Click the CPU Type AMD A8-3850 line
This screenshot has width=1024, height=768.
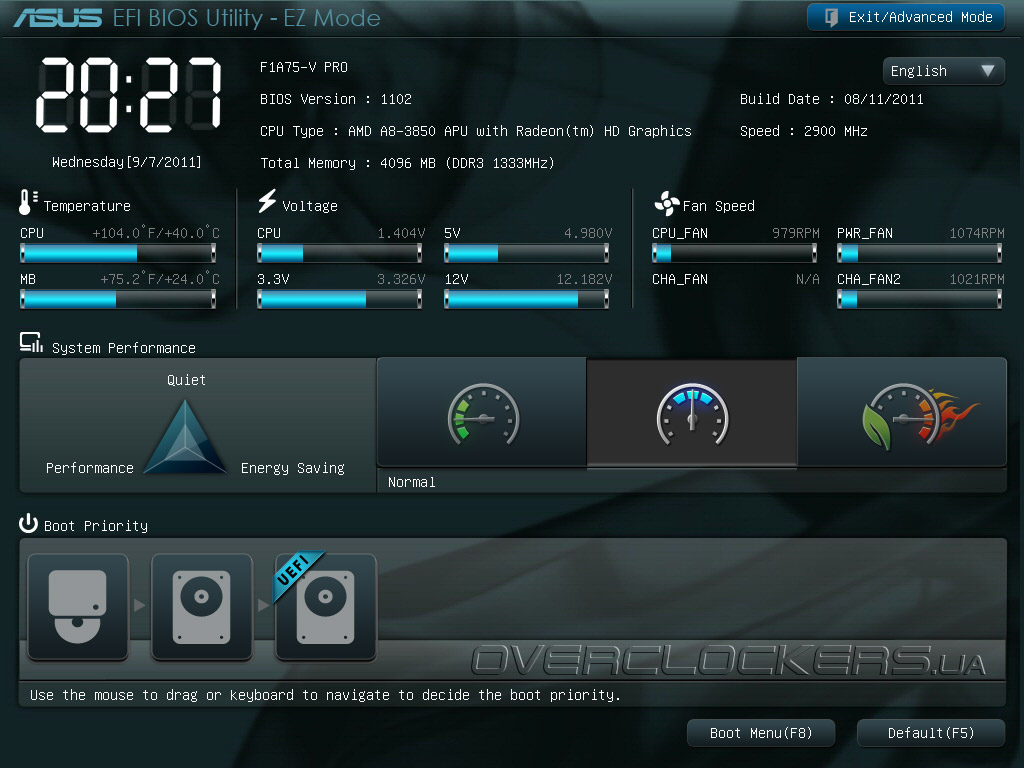(x=475, y=131)
